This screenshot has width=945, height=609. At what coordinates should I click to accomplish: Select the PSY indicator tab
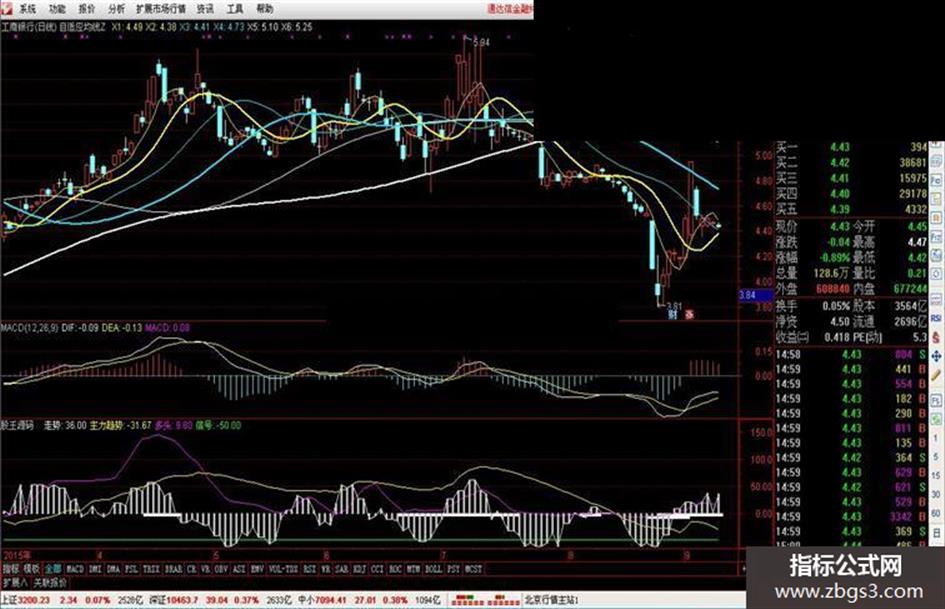coord(453,569)
